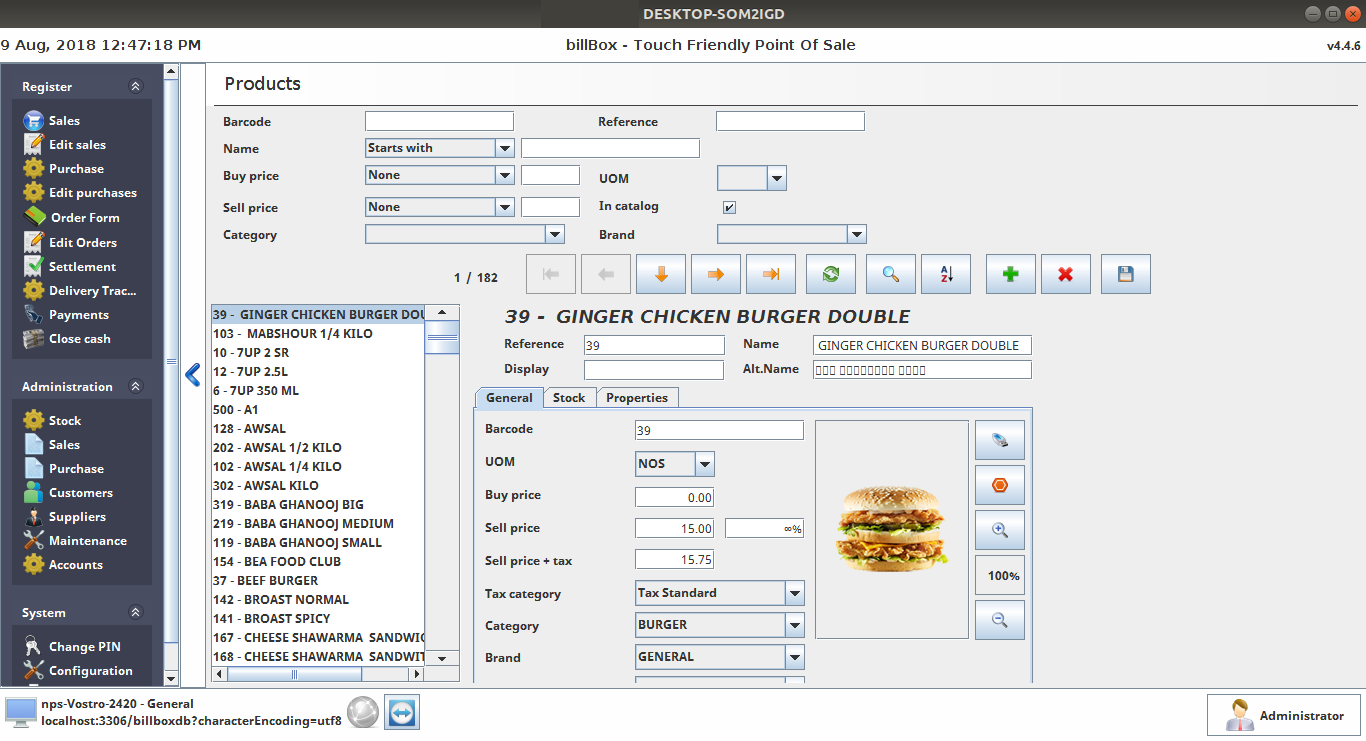
Task: Click the zoom in image icon
Action: click(999, 530)
